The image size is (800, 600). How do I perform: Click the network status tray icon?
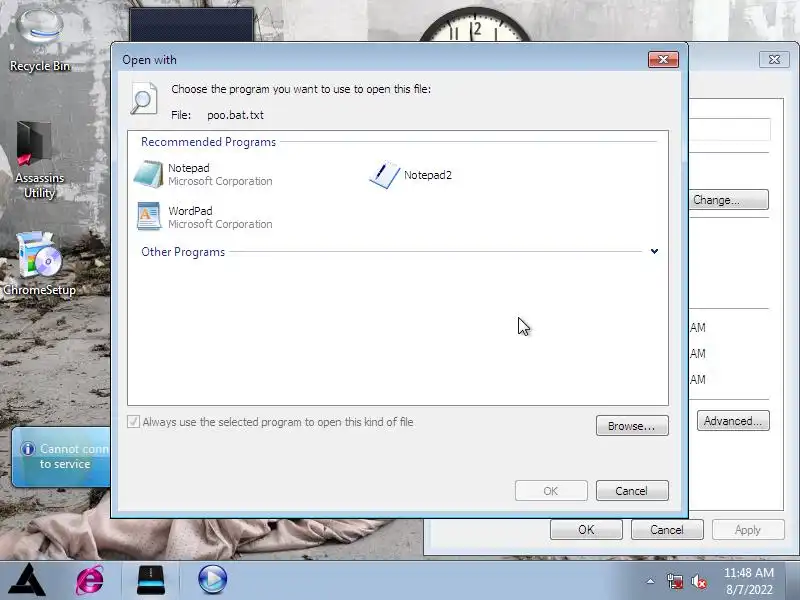click(674, 581)
